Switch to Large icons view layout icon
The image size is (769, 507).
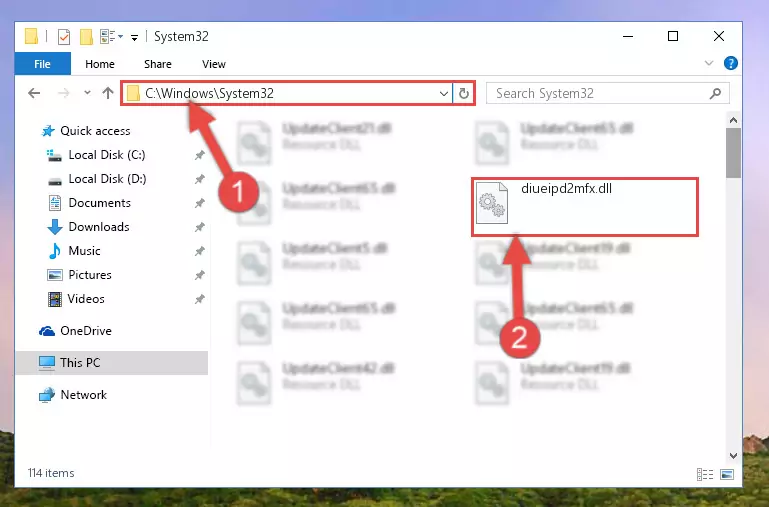pyautogui.click(x=727, y=474)
